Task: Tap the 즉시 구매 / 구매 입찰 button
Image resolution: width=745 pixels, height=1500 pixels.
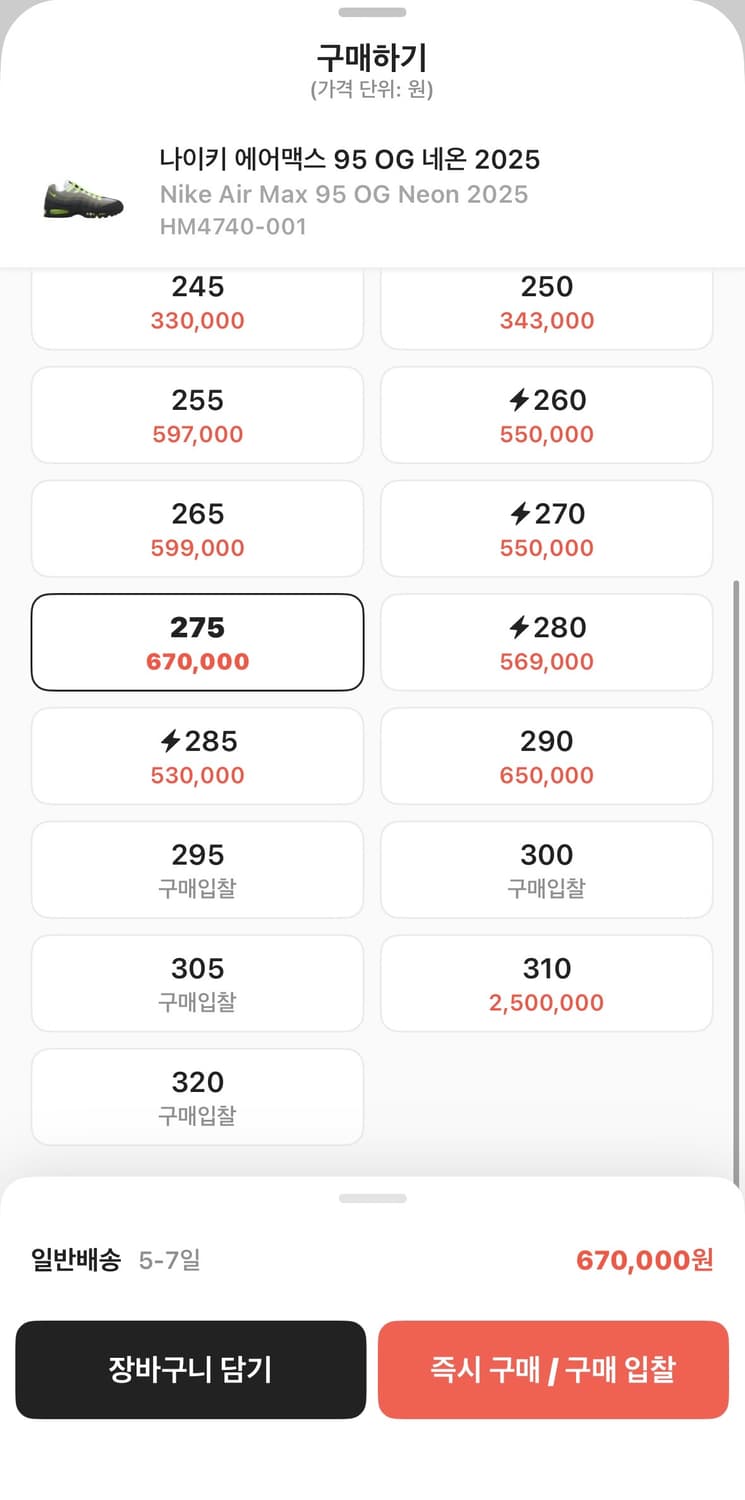Action: 553,1369
